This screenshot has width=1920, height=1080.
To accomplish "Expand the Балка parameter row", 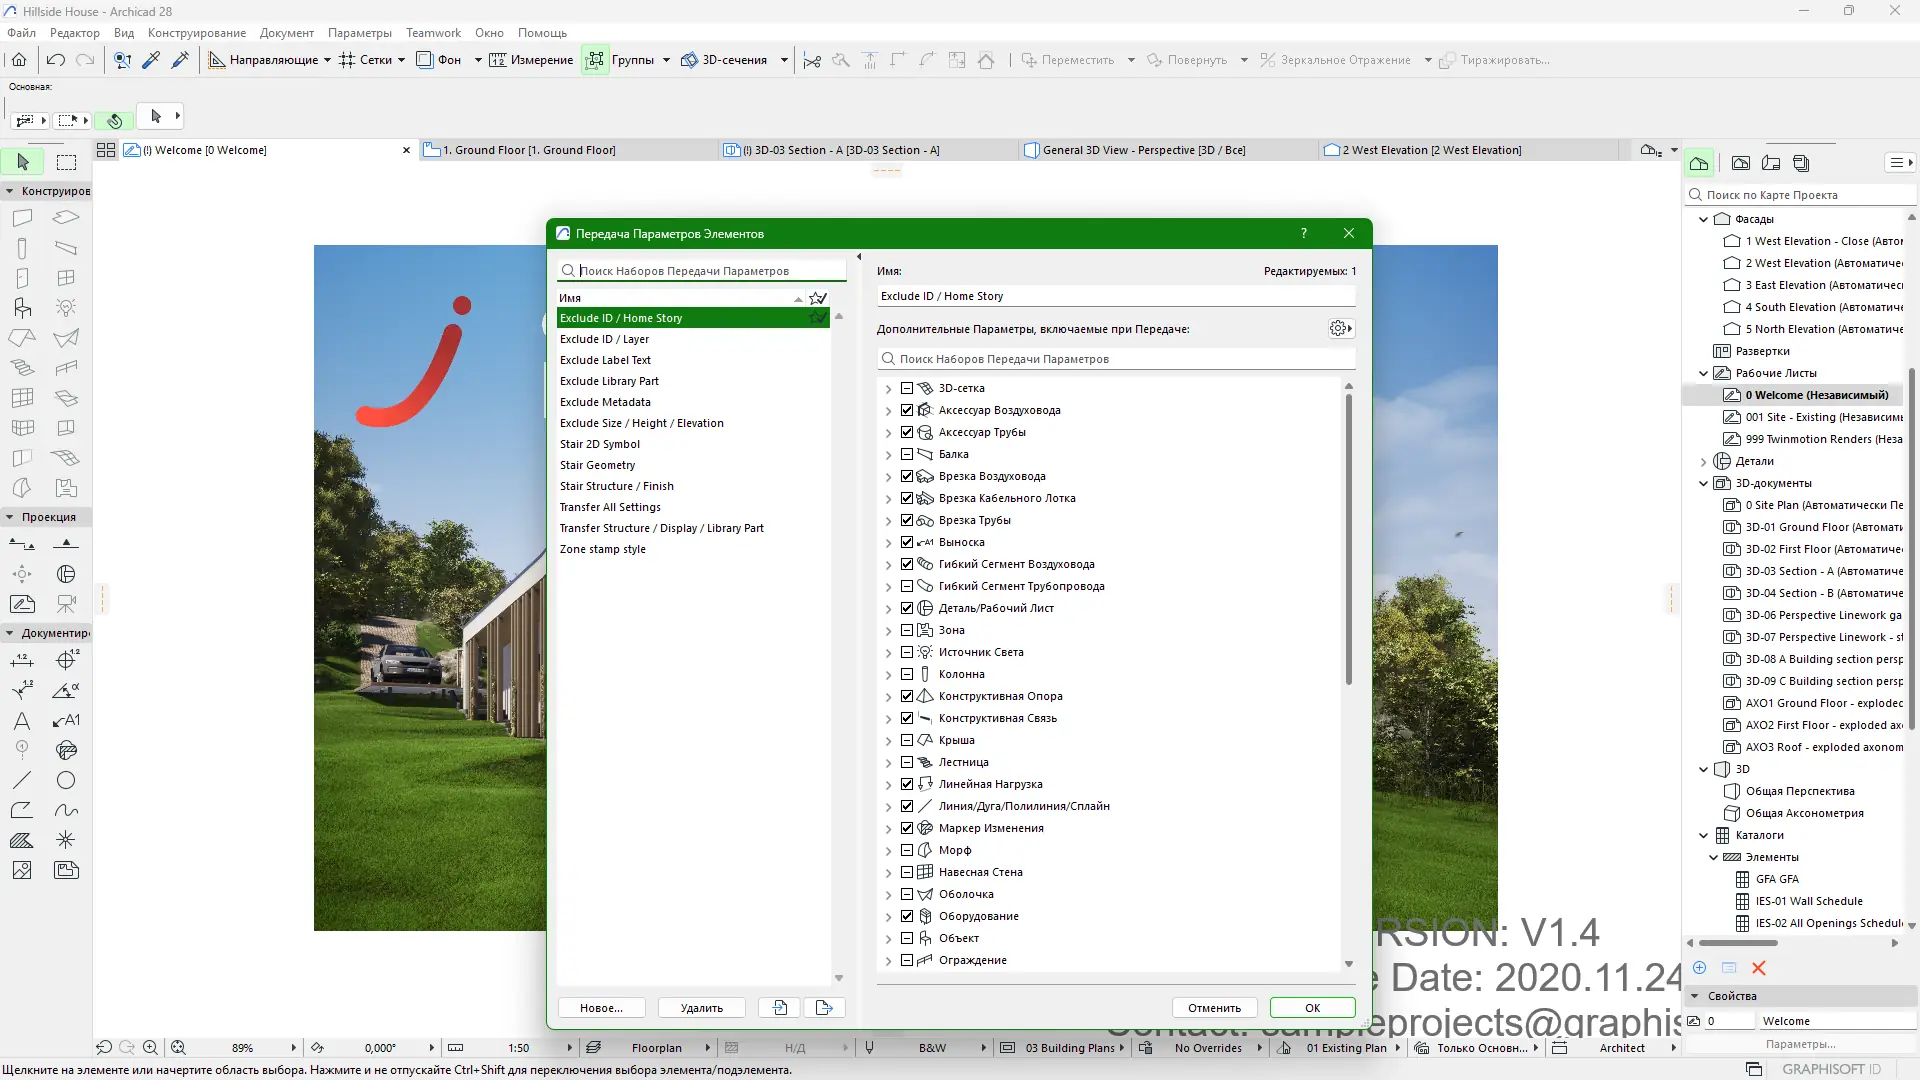I will click(x=888, y=455).
